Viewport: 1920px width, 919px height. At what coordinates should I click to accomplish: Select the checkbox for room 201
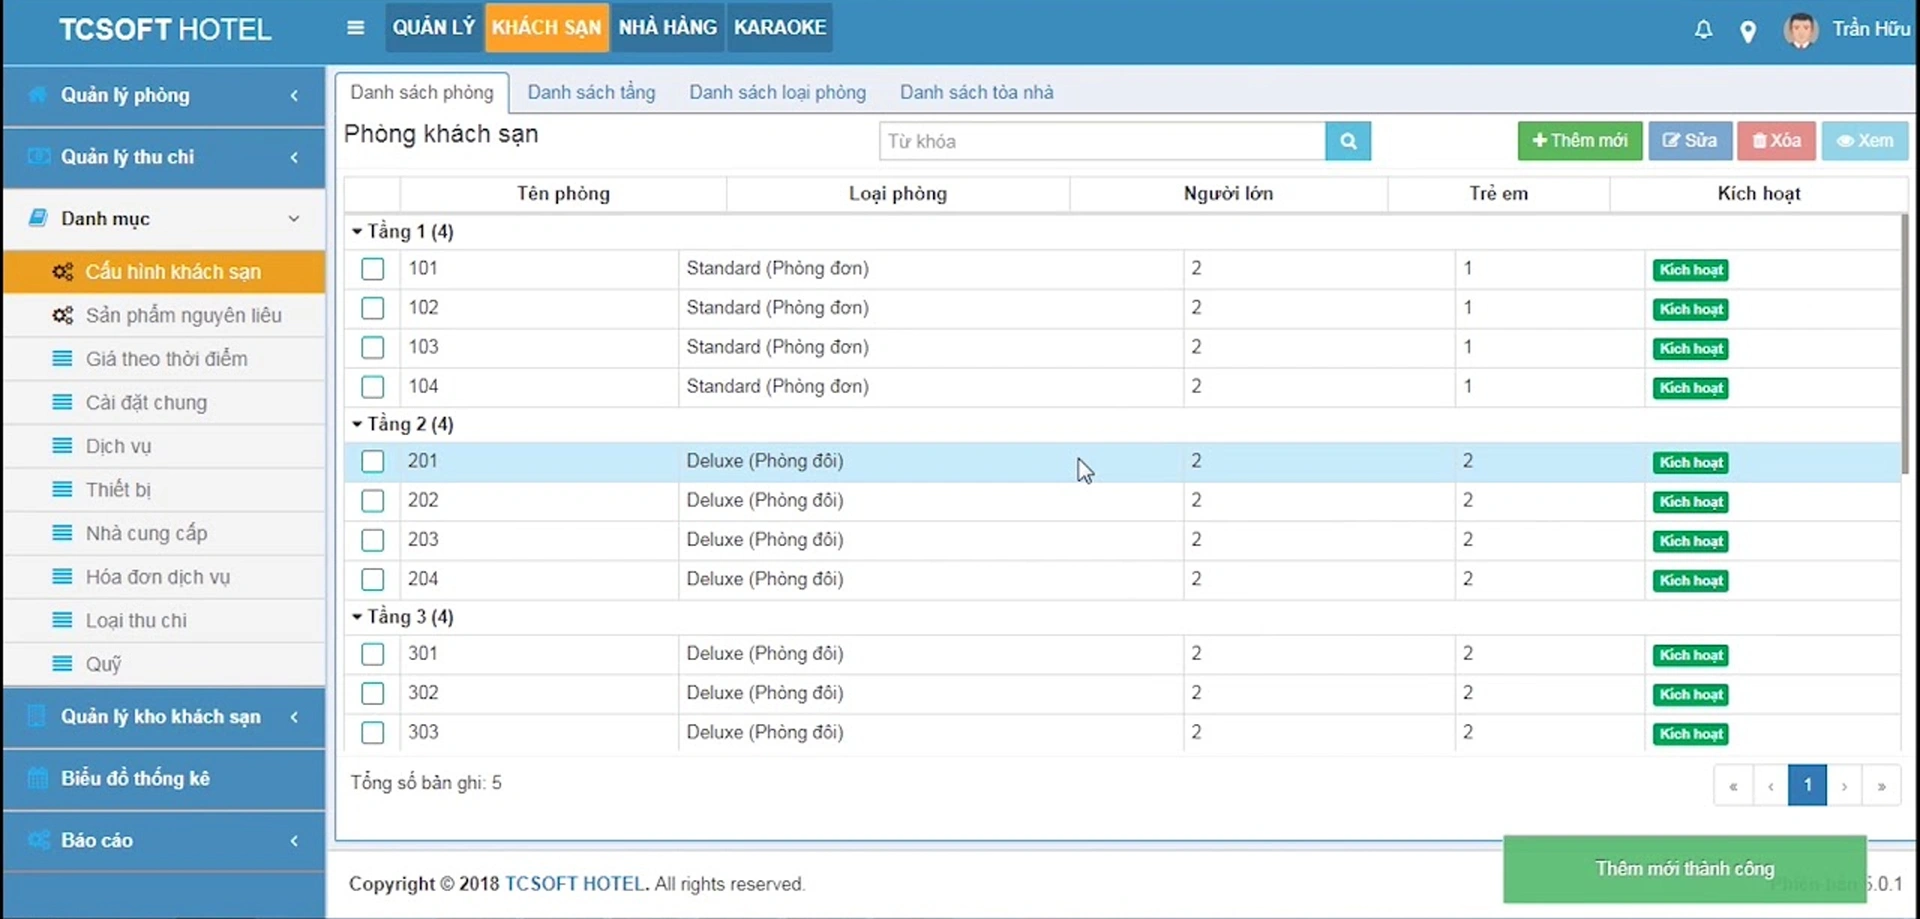(373, 461)
